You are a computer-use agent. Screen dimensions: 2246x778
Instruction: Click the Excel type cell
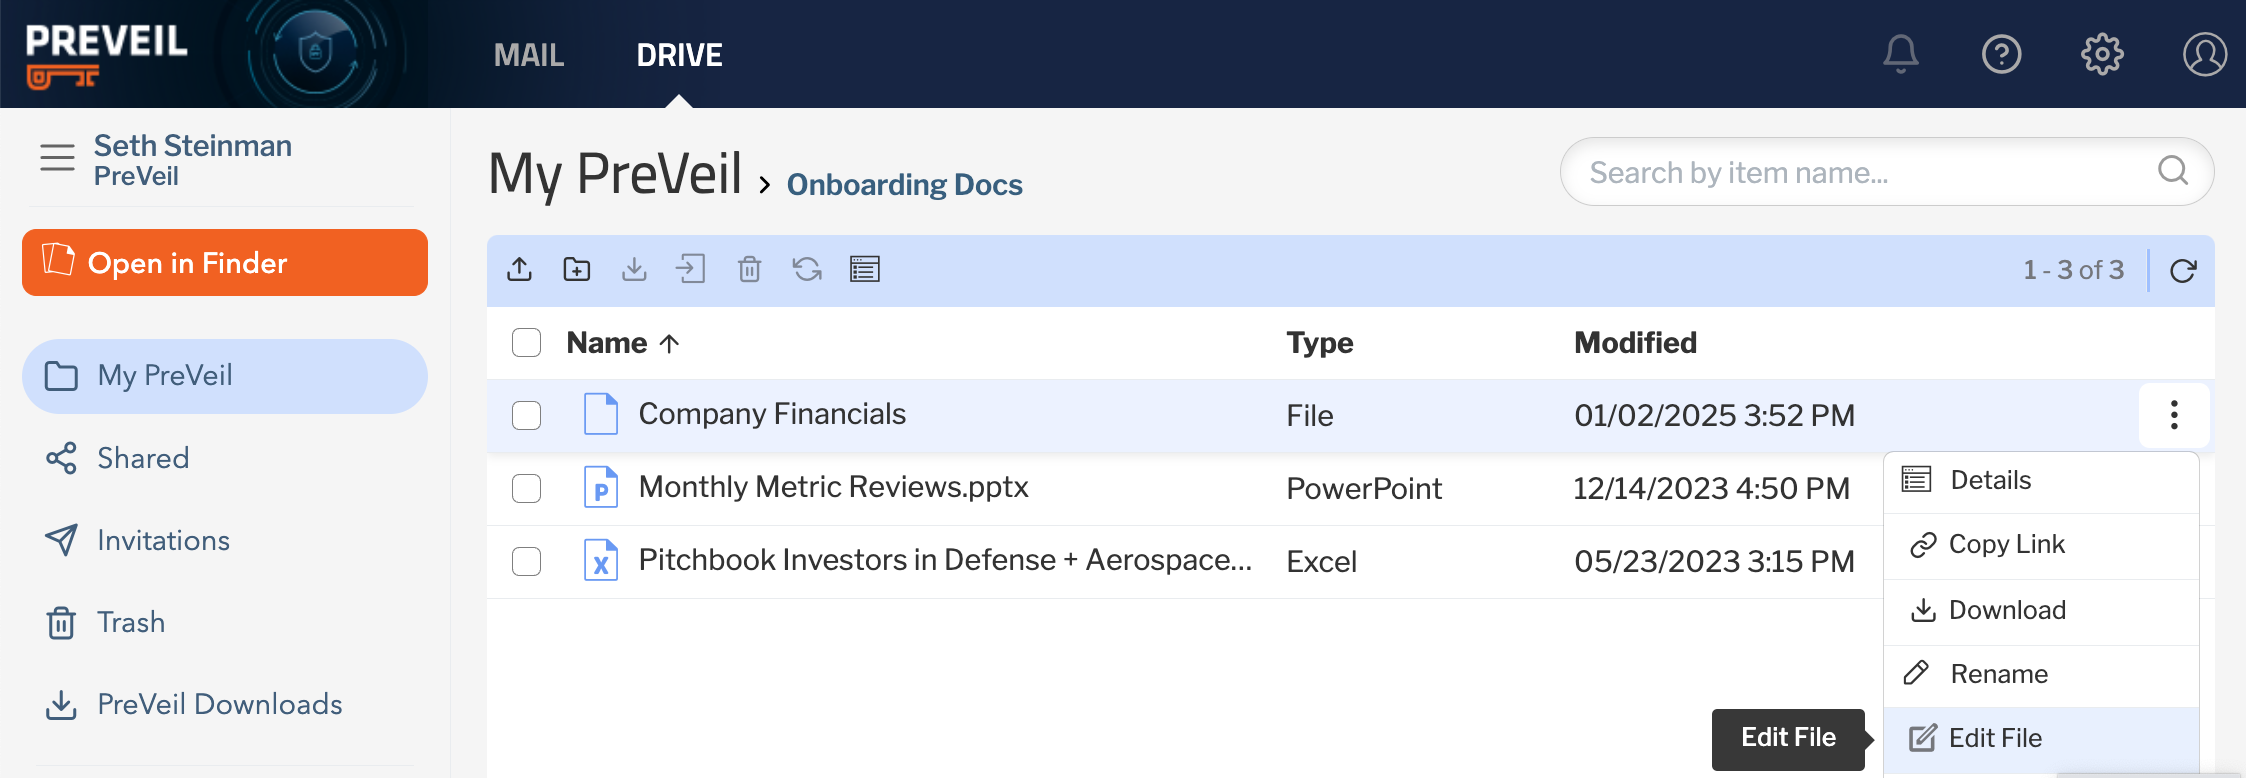pos(1321,561)
